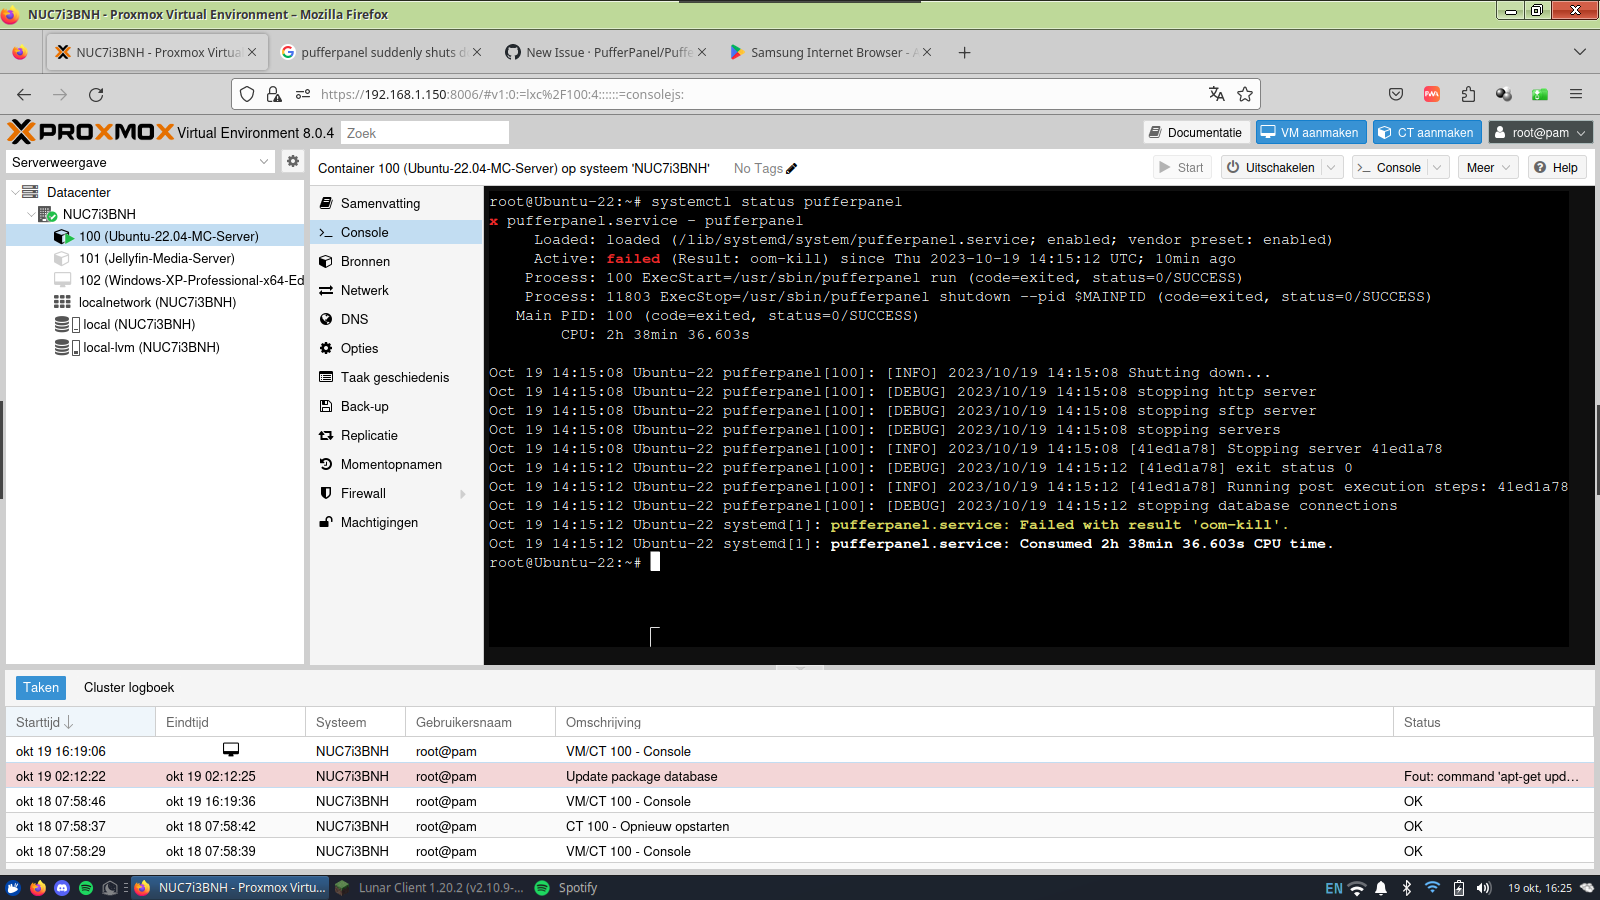Click the CT aanmaken button

pyautogui.click(x=1427, y=131)
